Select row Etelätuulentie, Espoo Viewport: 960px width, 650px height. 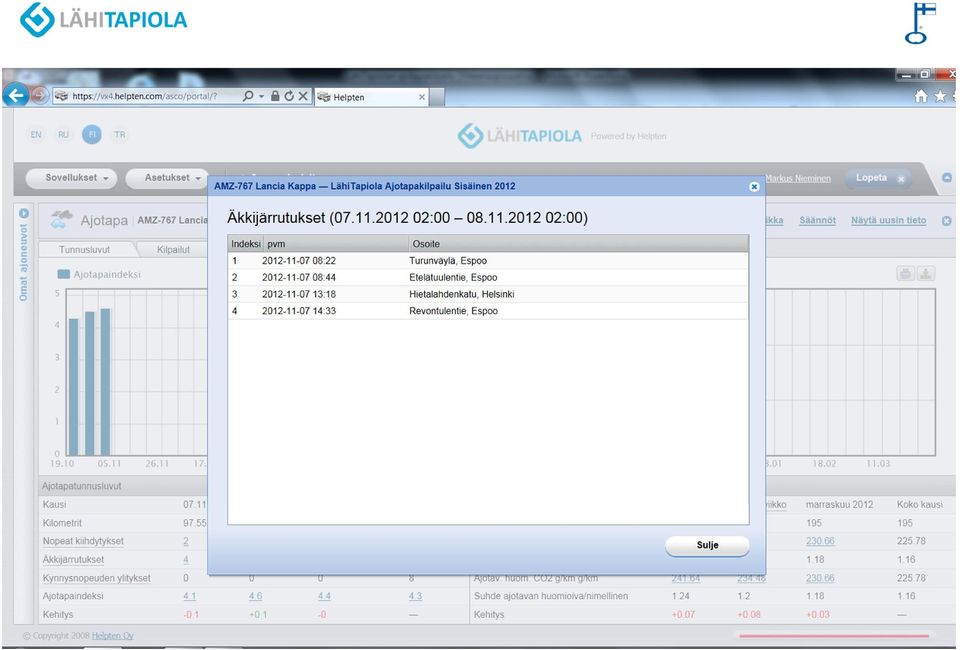[x=488, y=277]
